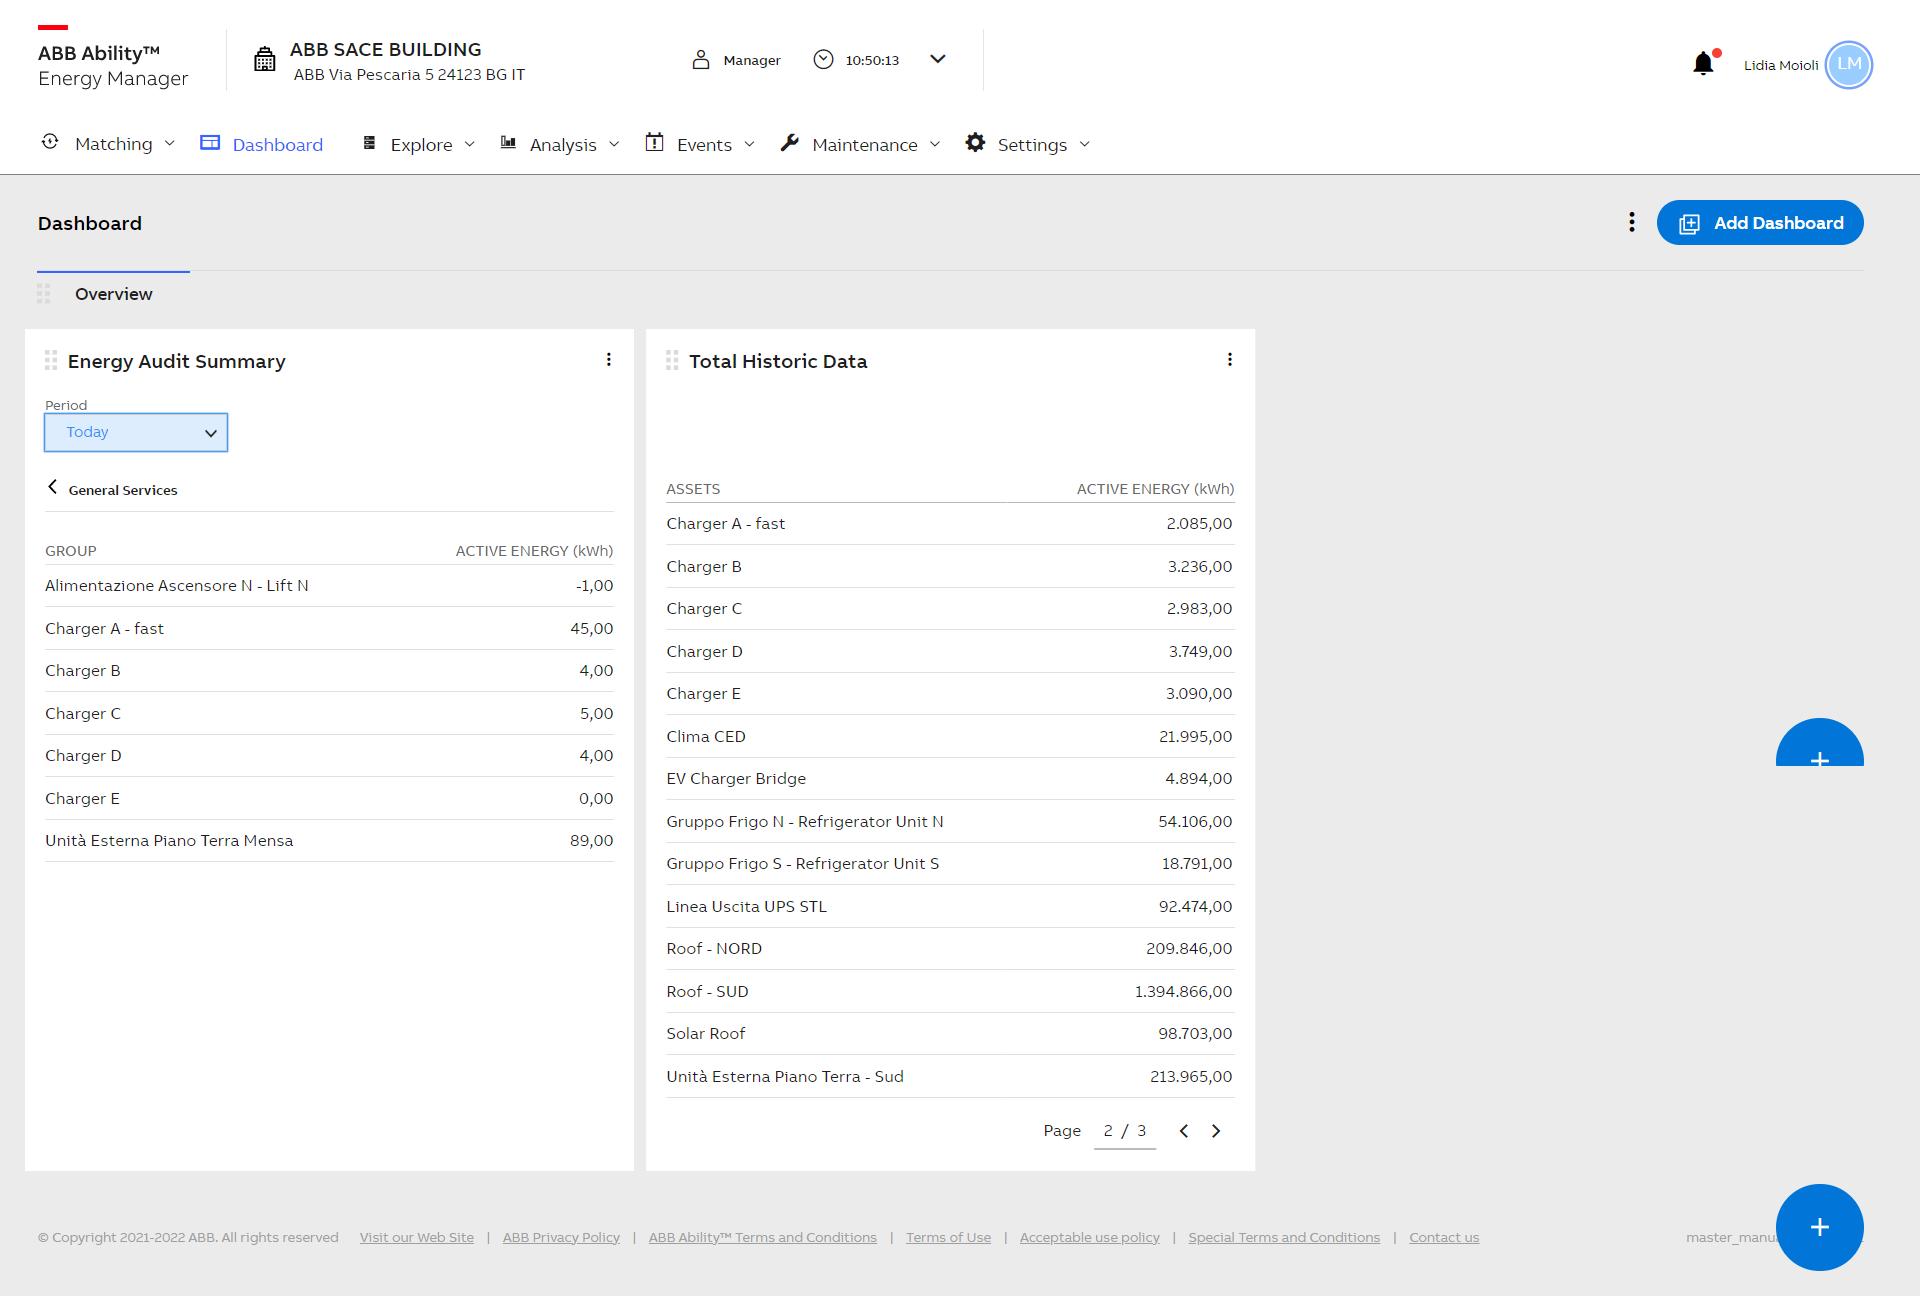The width and height of the screenshot is (1920, 1296).
Task: Open Terms of Use link
Action: click(x=948, y=1238)
